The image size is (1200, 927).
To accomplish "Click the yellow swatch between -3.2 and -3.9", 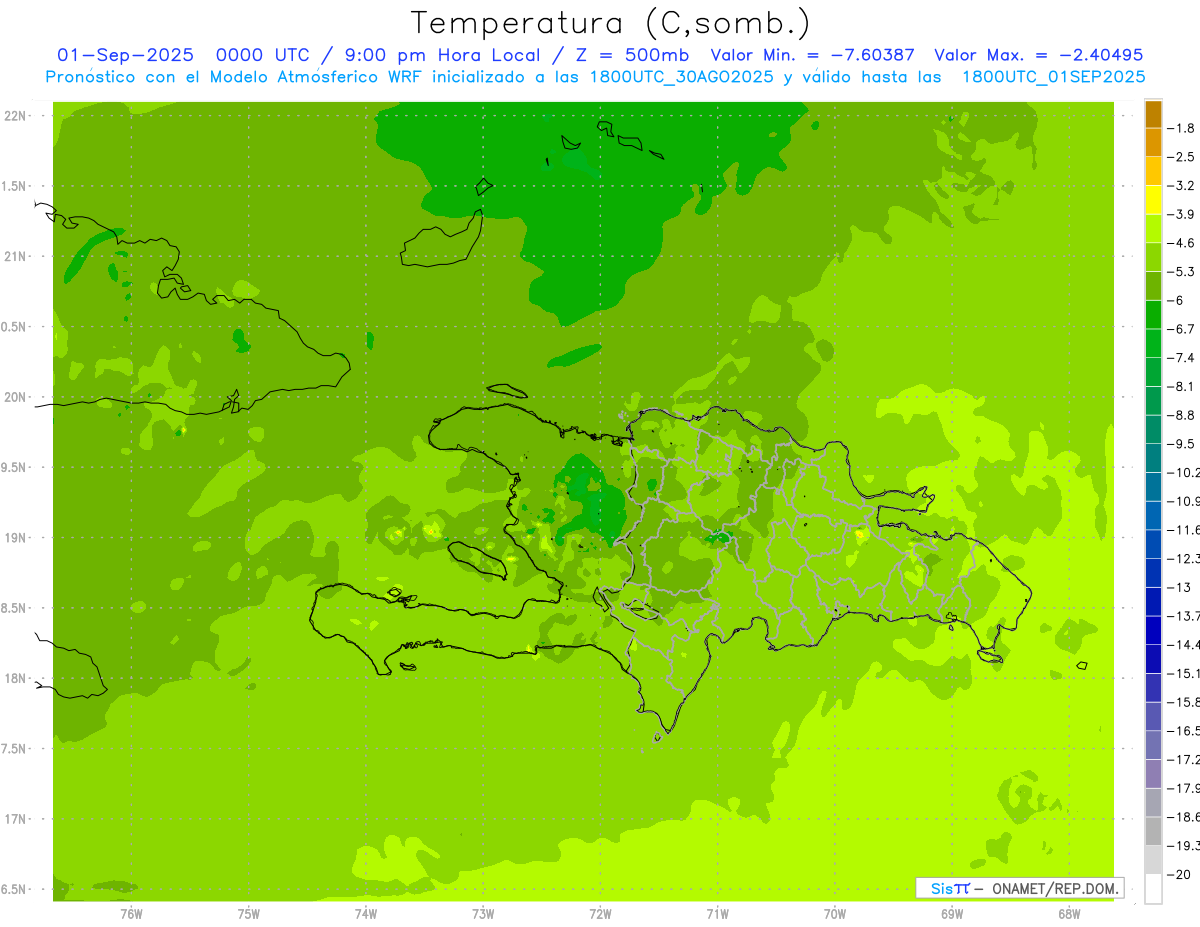I will [x=1153, y=199].
